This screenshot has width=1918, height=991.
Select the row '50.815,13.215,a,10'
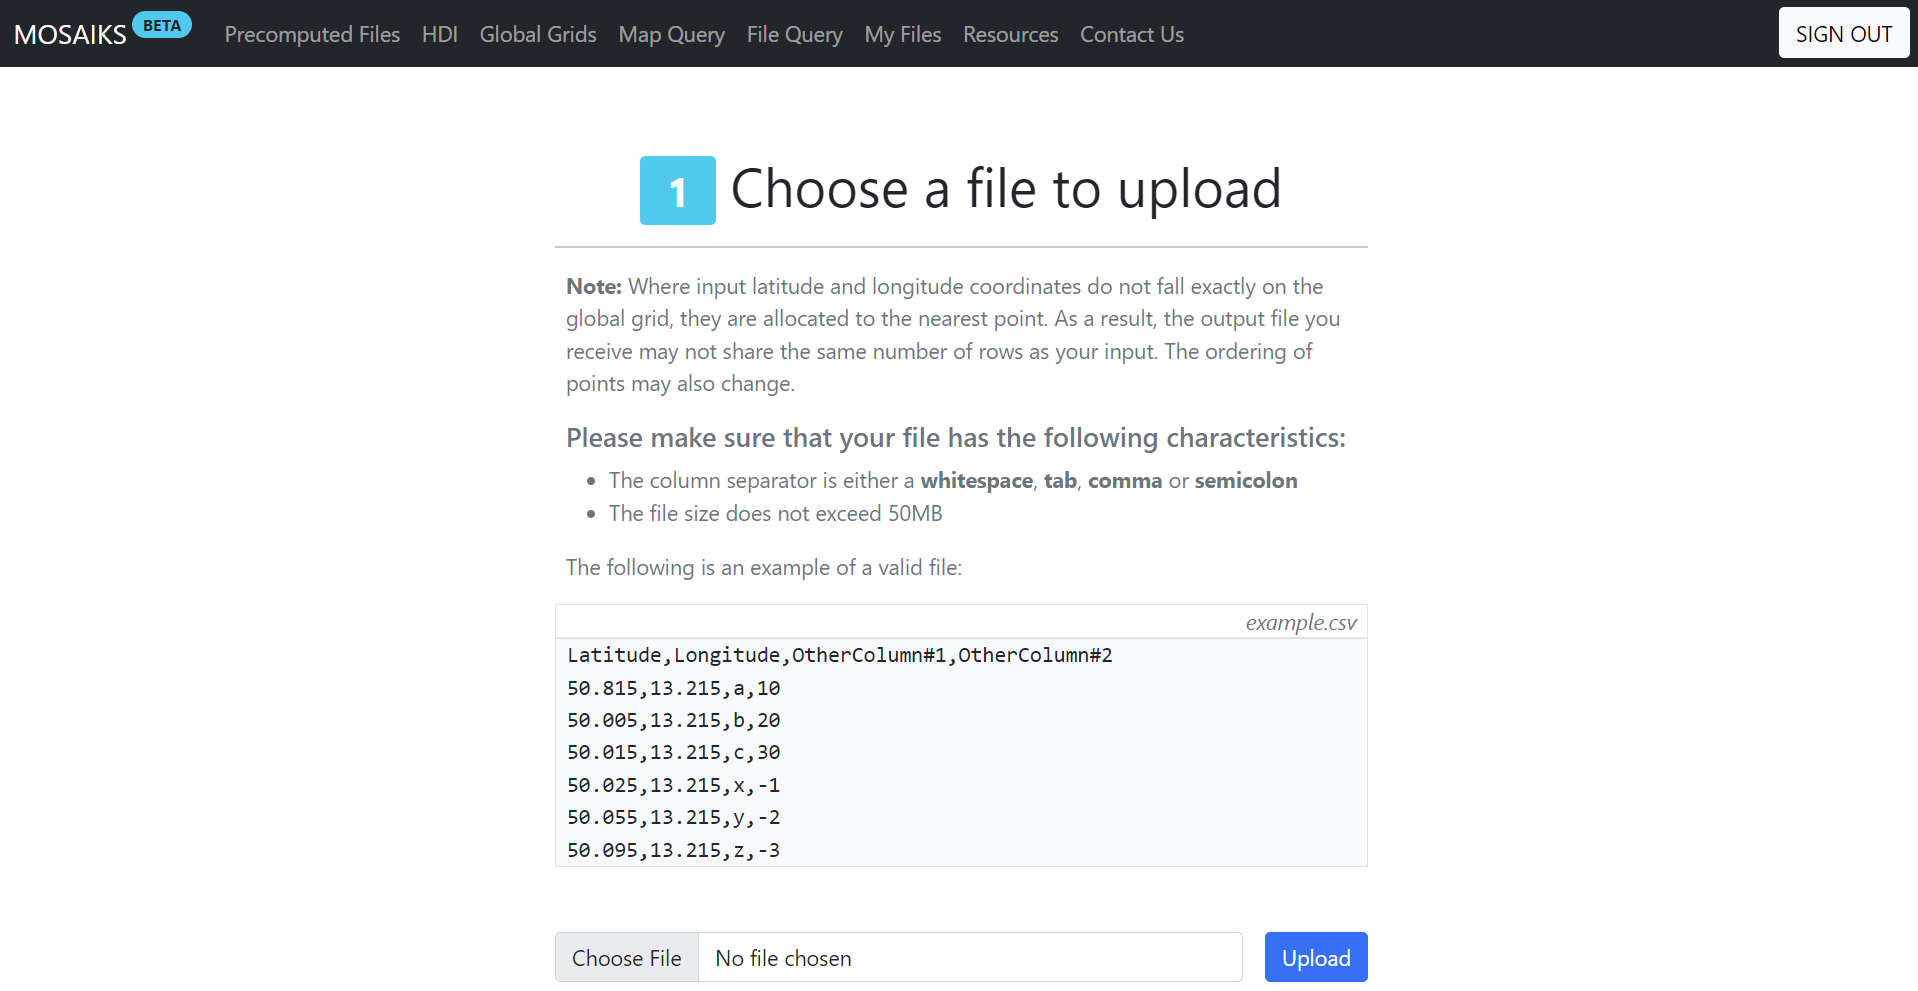(x=674, y=688)
